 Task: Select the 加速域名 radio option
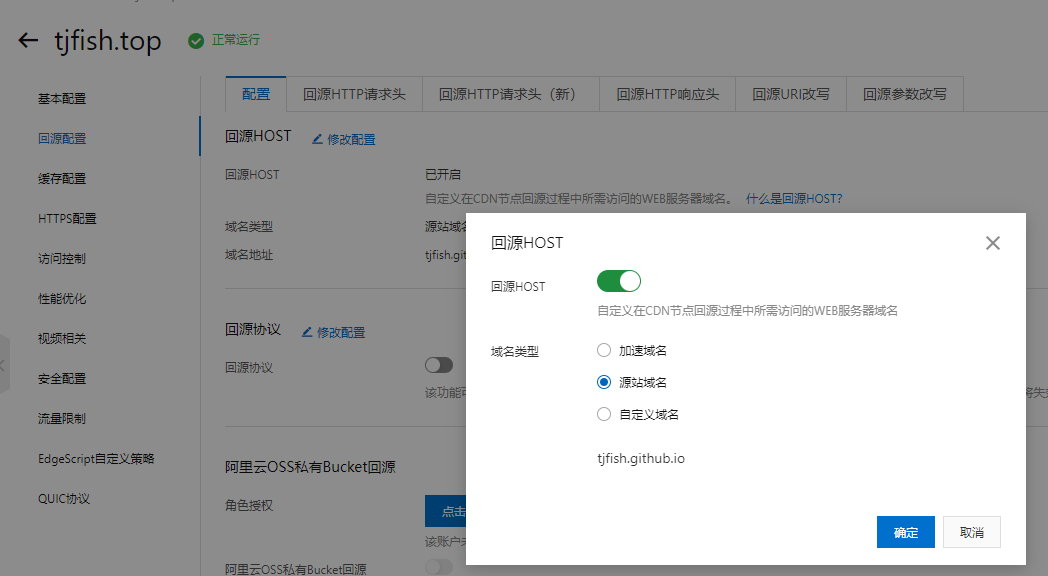pyautogui.click(x=603, y=350)
